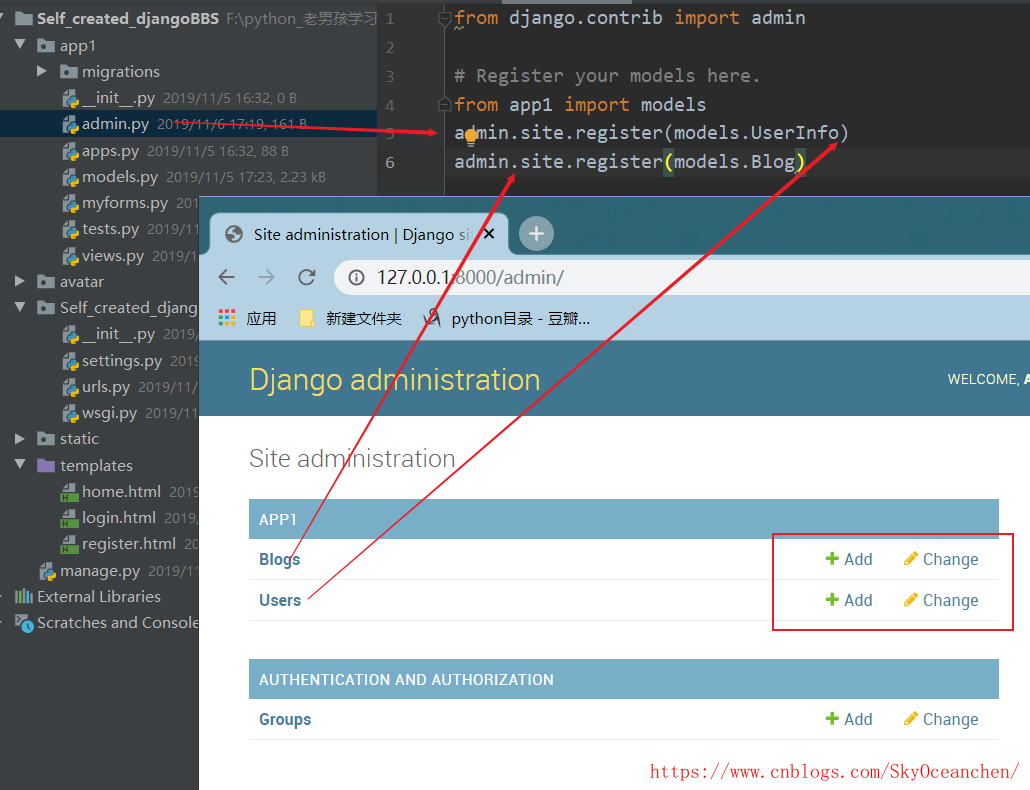Image resolution: width=1030 pixels, height=790 pixels.
Task: Click the globe icon on browser tab
Action: tap(234, 234)
